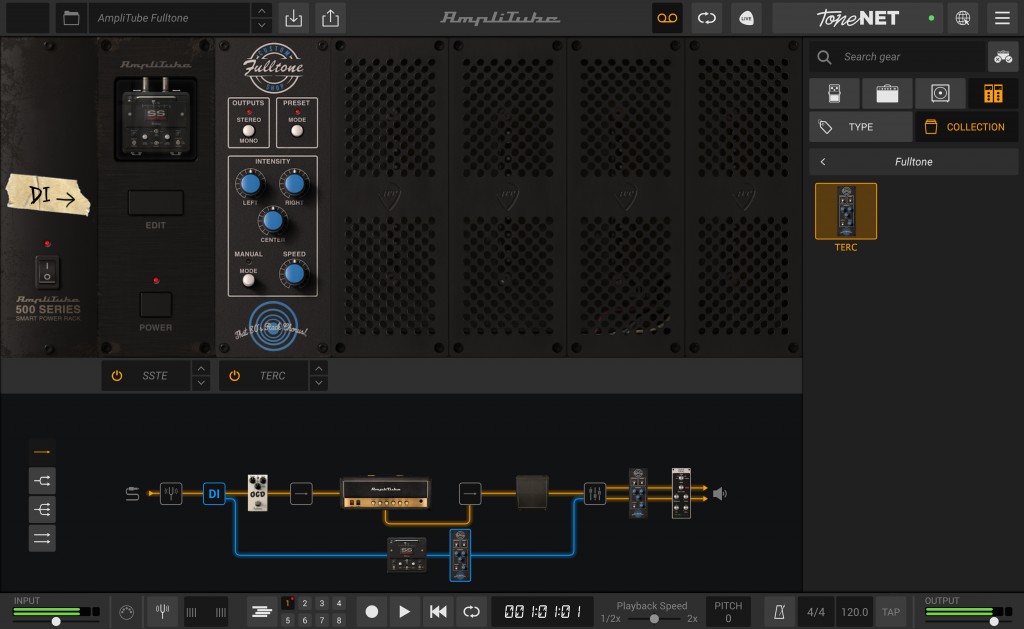Select the TERC thumbnail in the browser
Screen dimensions: 1024x629
click(x=845, y=211)
